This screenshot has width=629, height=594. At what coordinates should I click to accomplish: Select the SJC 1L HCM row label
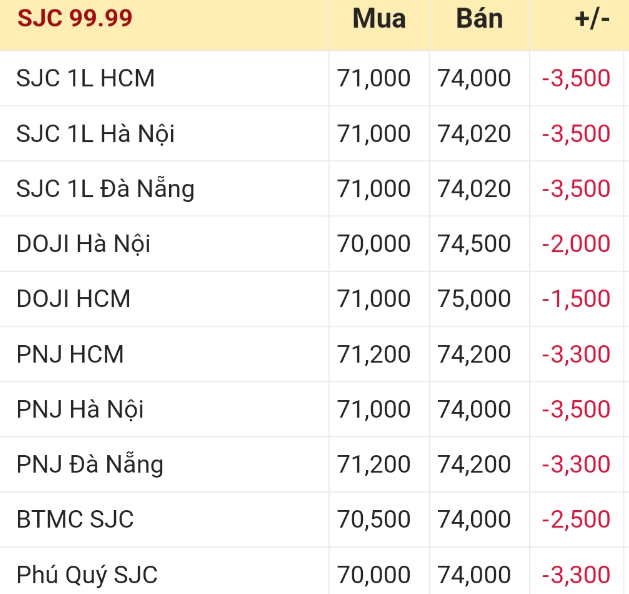85,78
